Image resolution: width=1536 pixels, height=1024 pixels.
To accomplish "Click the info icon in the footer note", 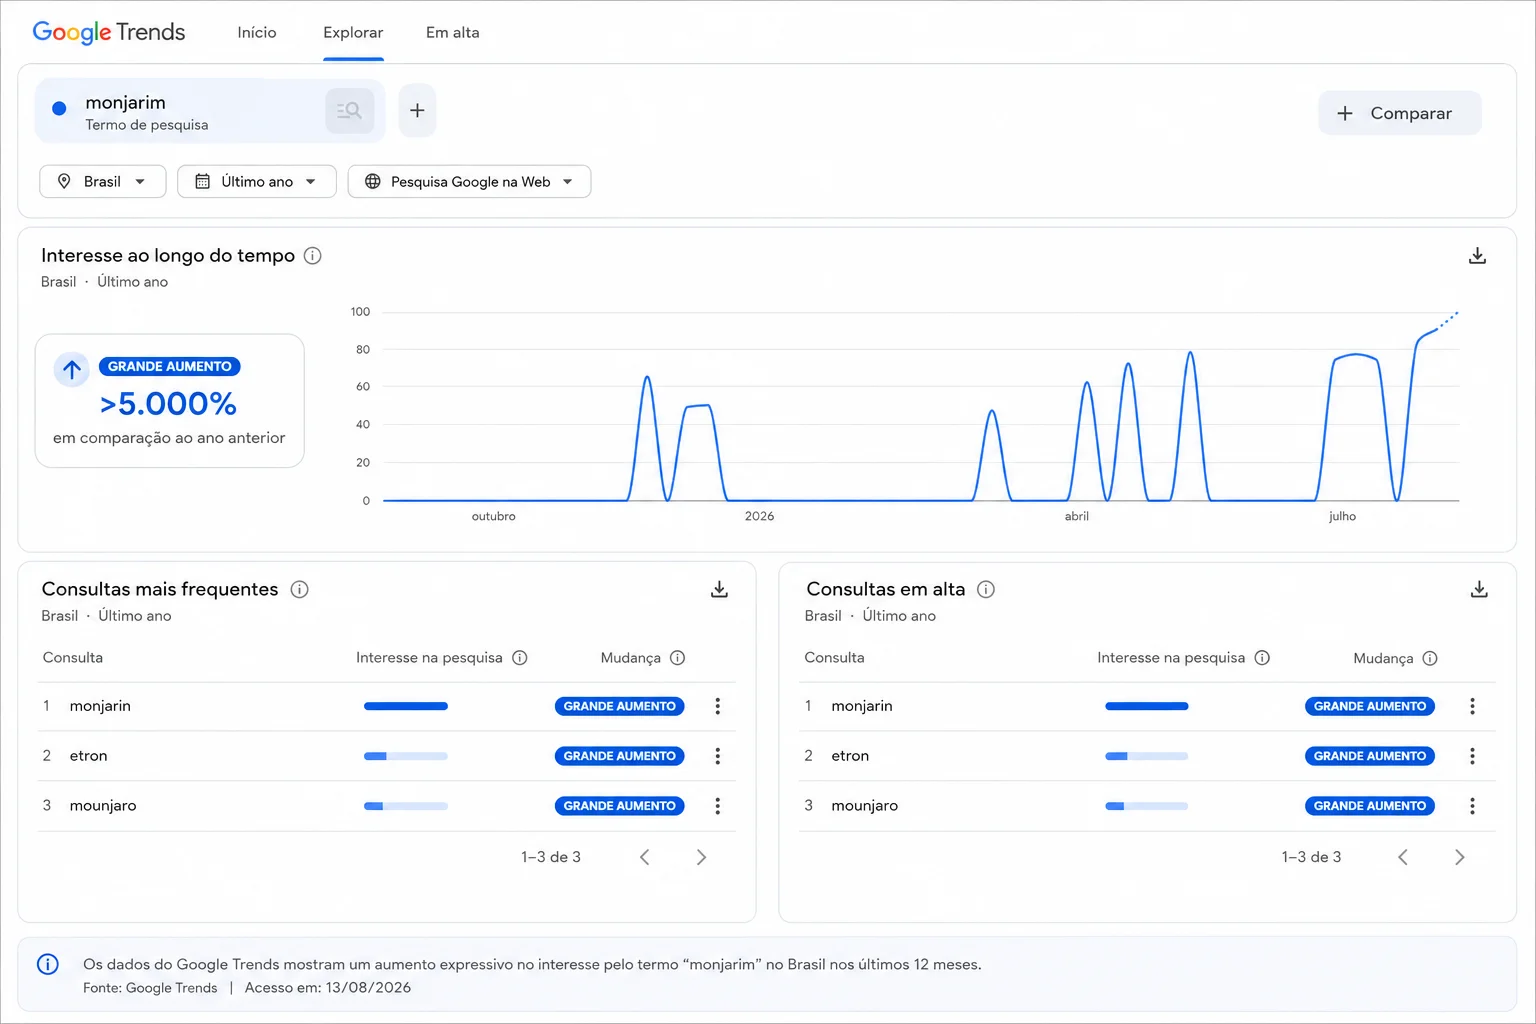I will click(47, 965).
